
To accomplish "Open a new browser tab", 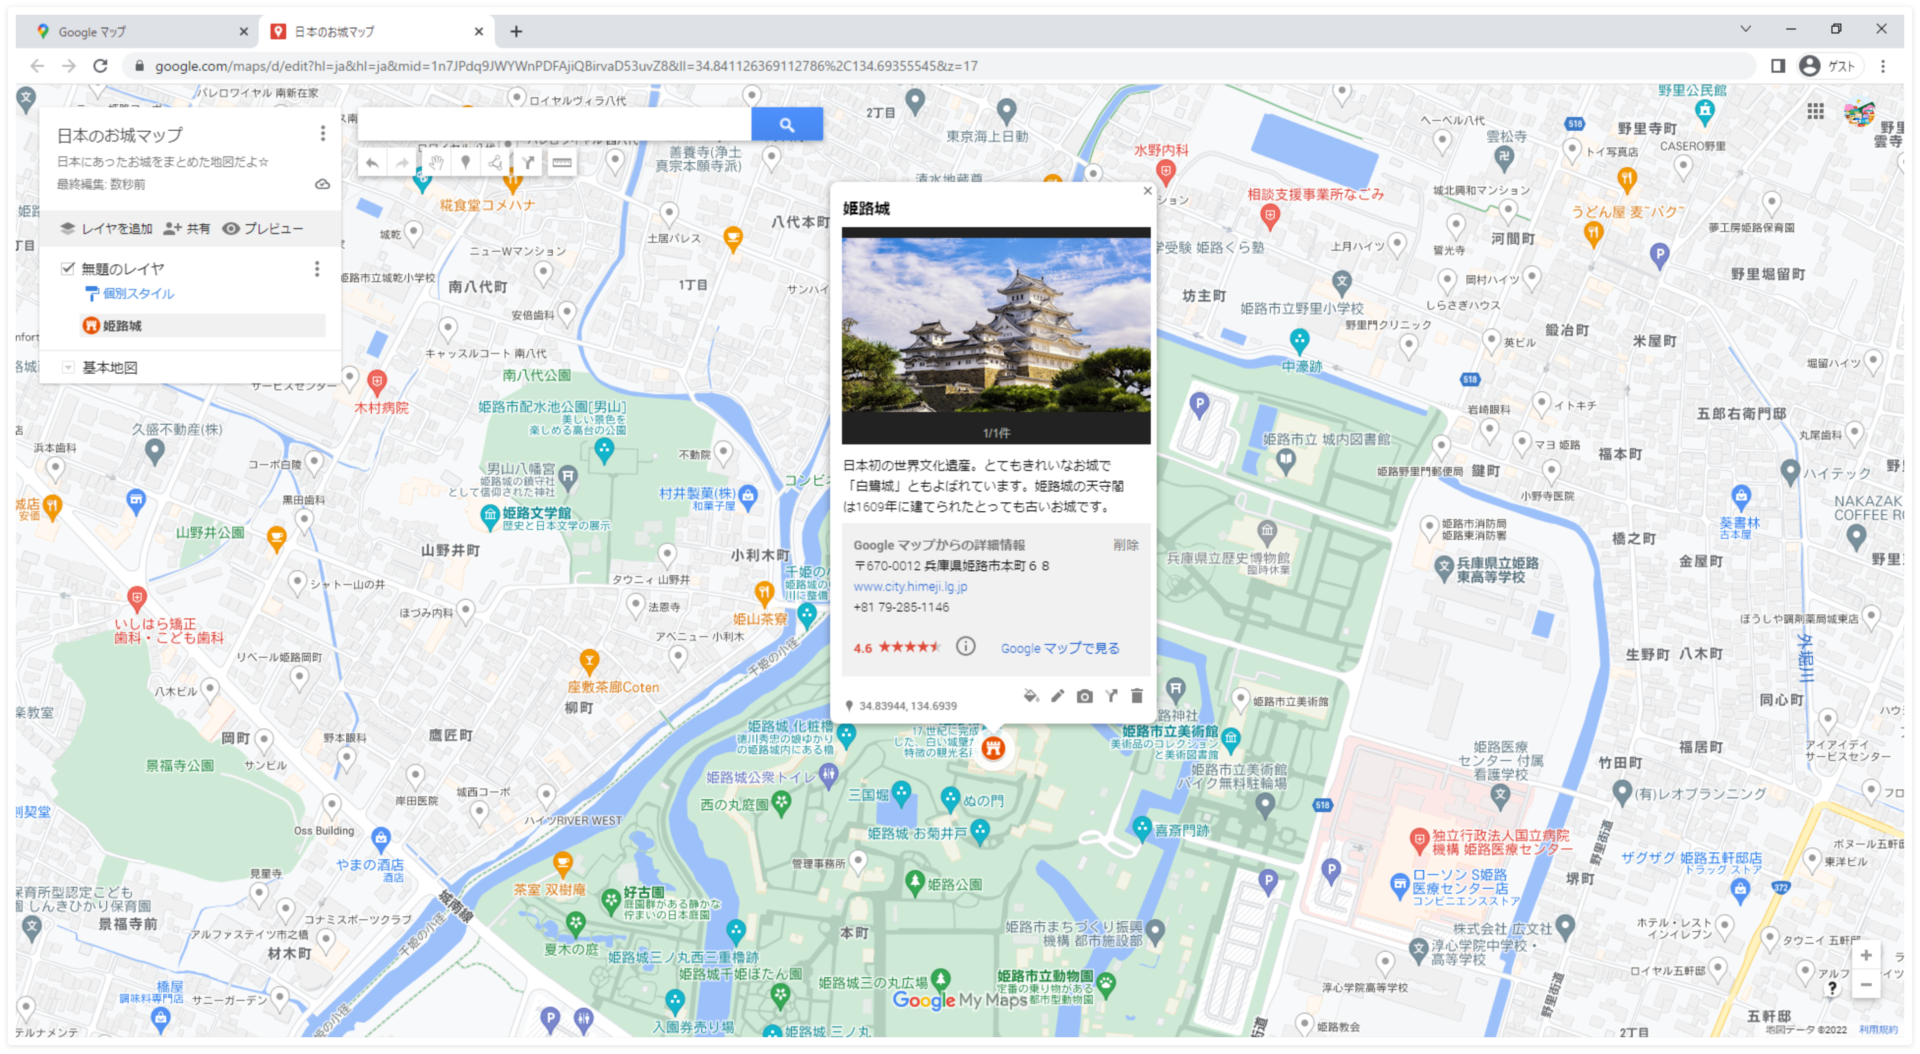I will pos(516,32).
